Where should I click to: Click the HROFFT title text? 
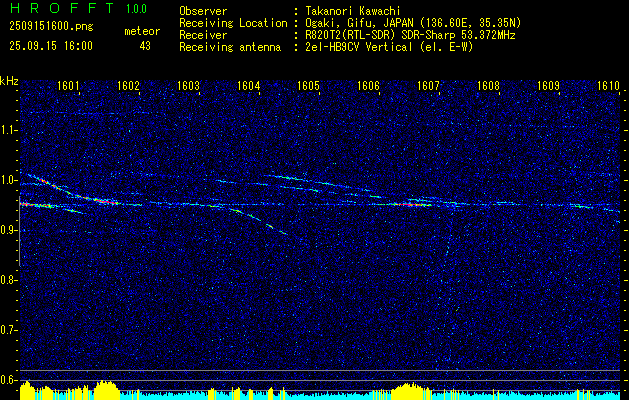(61, 8)
